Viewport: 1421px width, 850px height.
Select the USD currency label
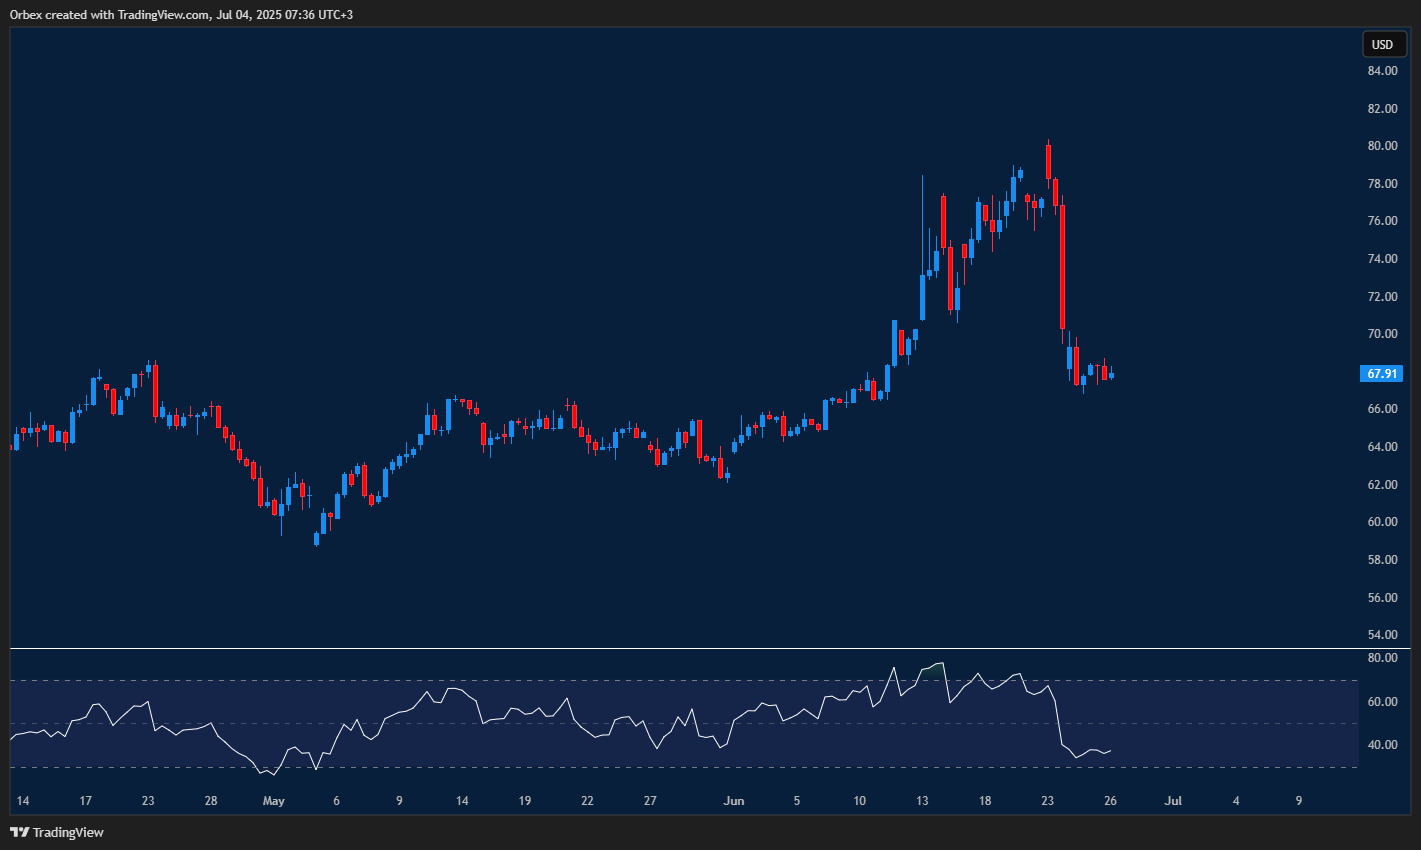pos(1383,44)
